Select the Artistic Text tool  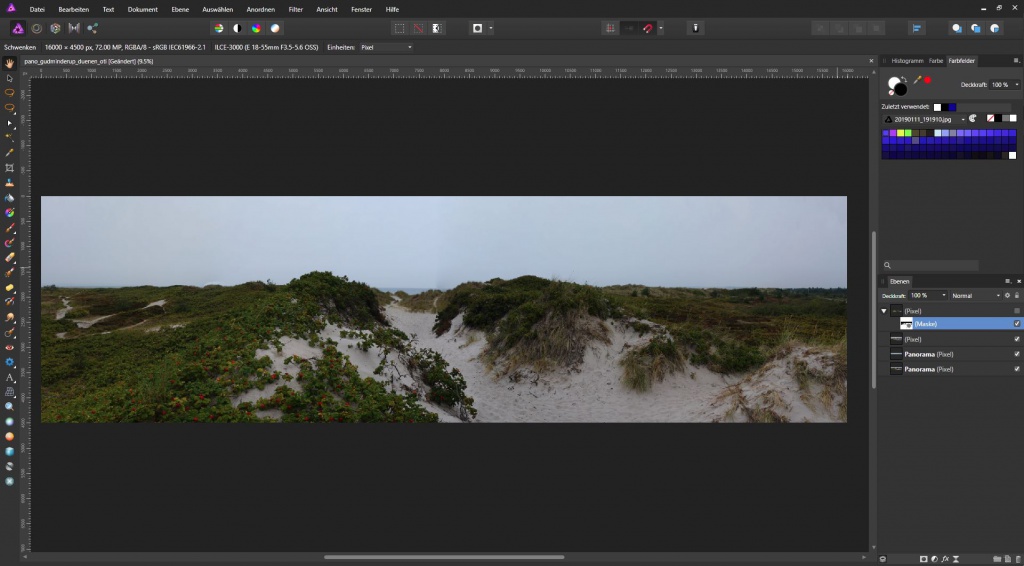tap(10, 377)
